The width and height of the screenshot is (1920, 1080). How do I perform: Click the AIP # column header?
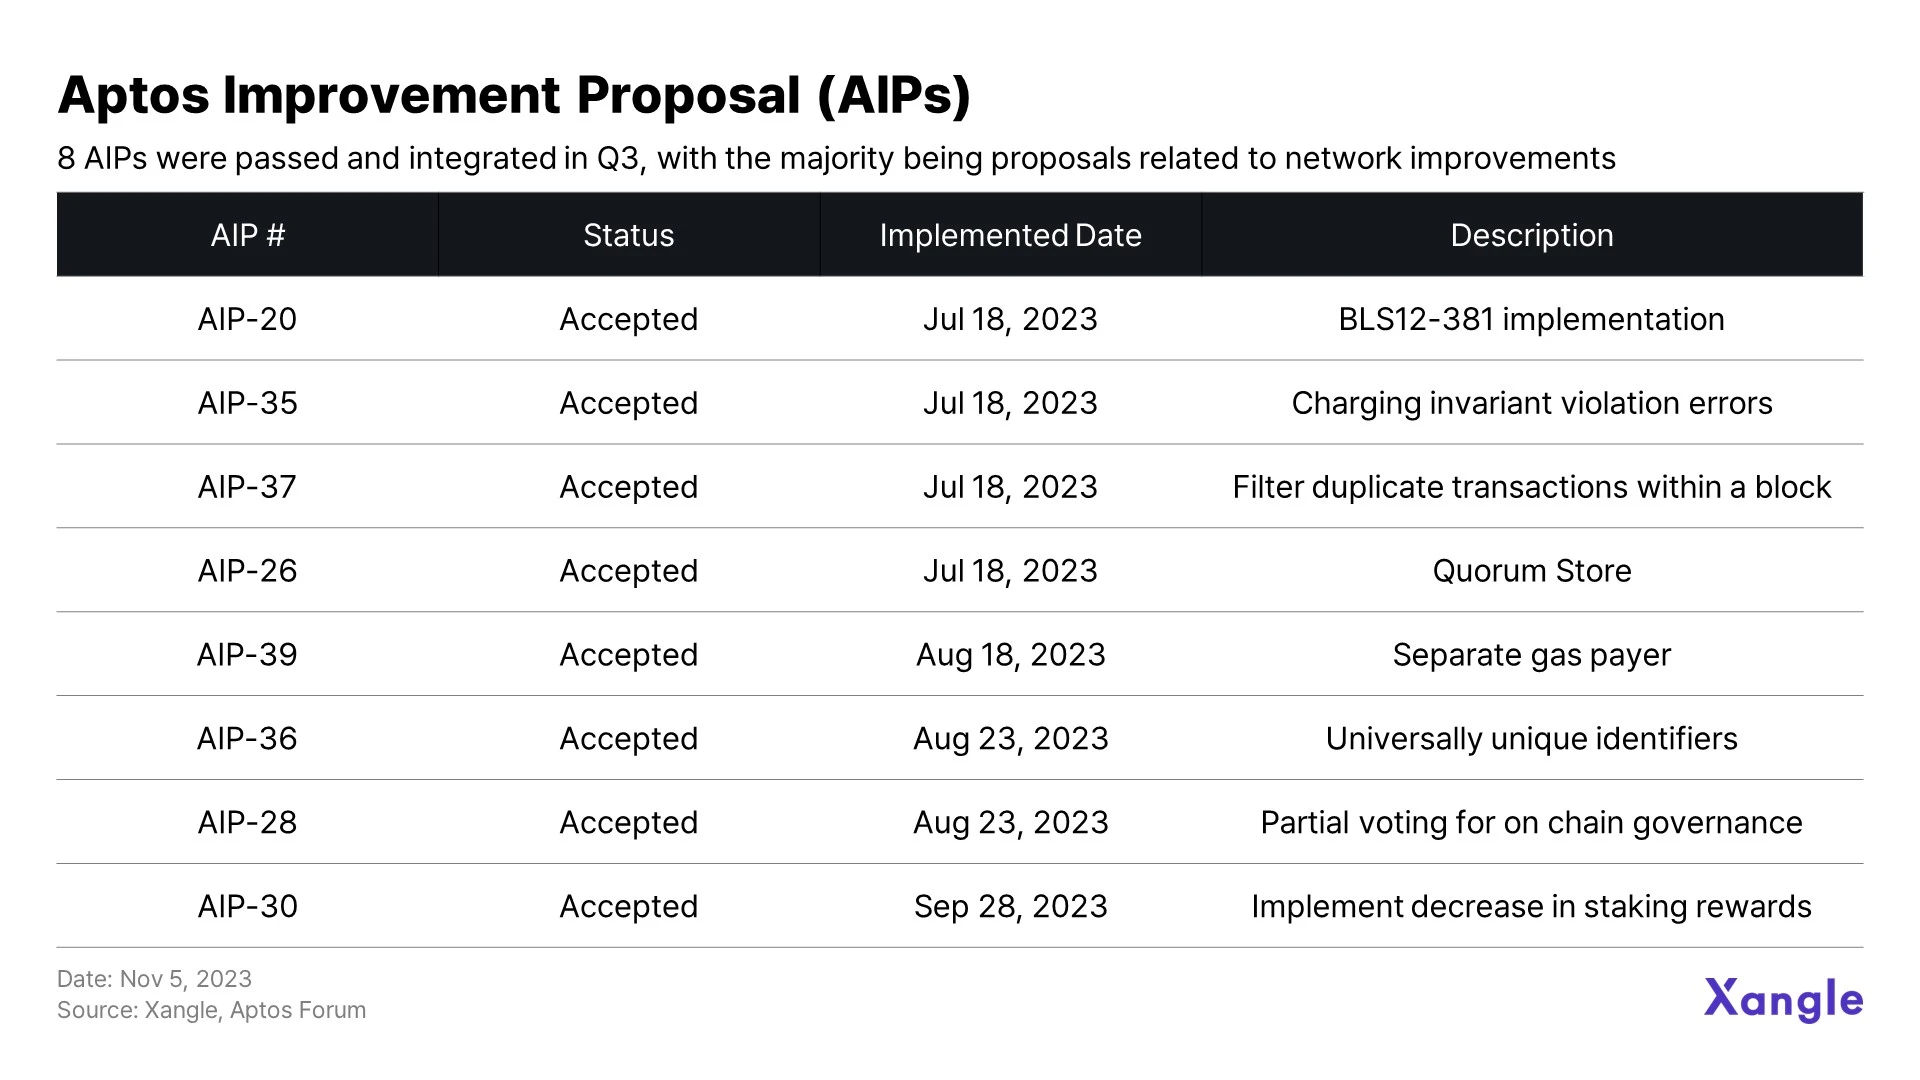point(248,235)
